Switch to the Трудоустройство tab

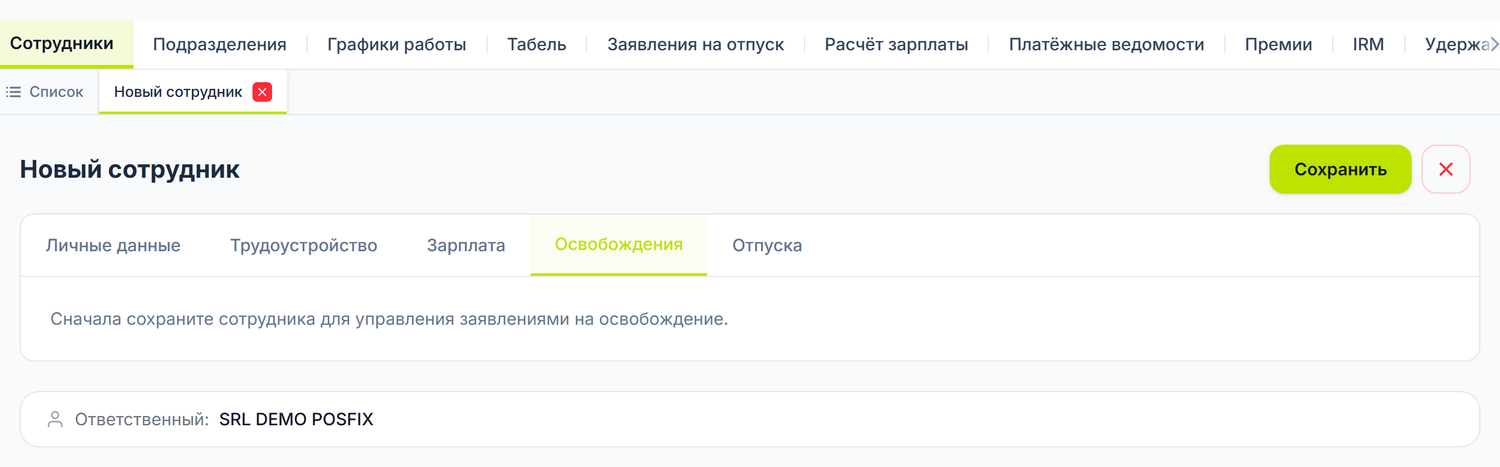pyautogui.click(x=304, y=245)
